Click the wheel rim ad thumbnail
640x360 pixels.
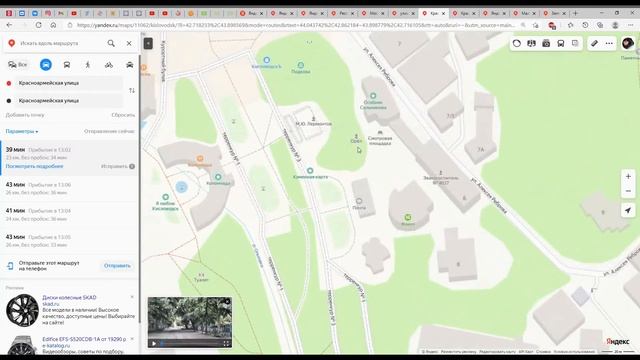click(22, 310)
